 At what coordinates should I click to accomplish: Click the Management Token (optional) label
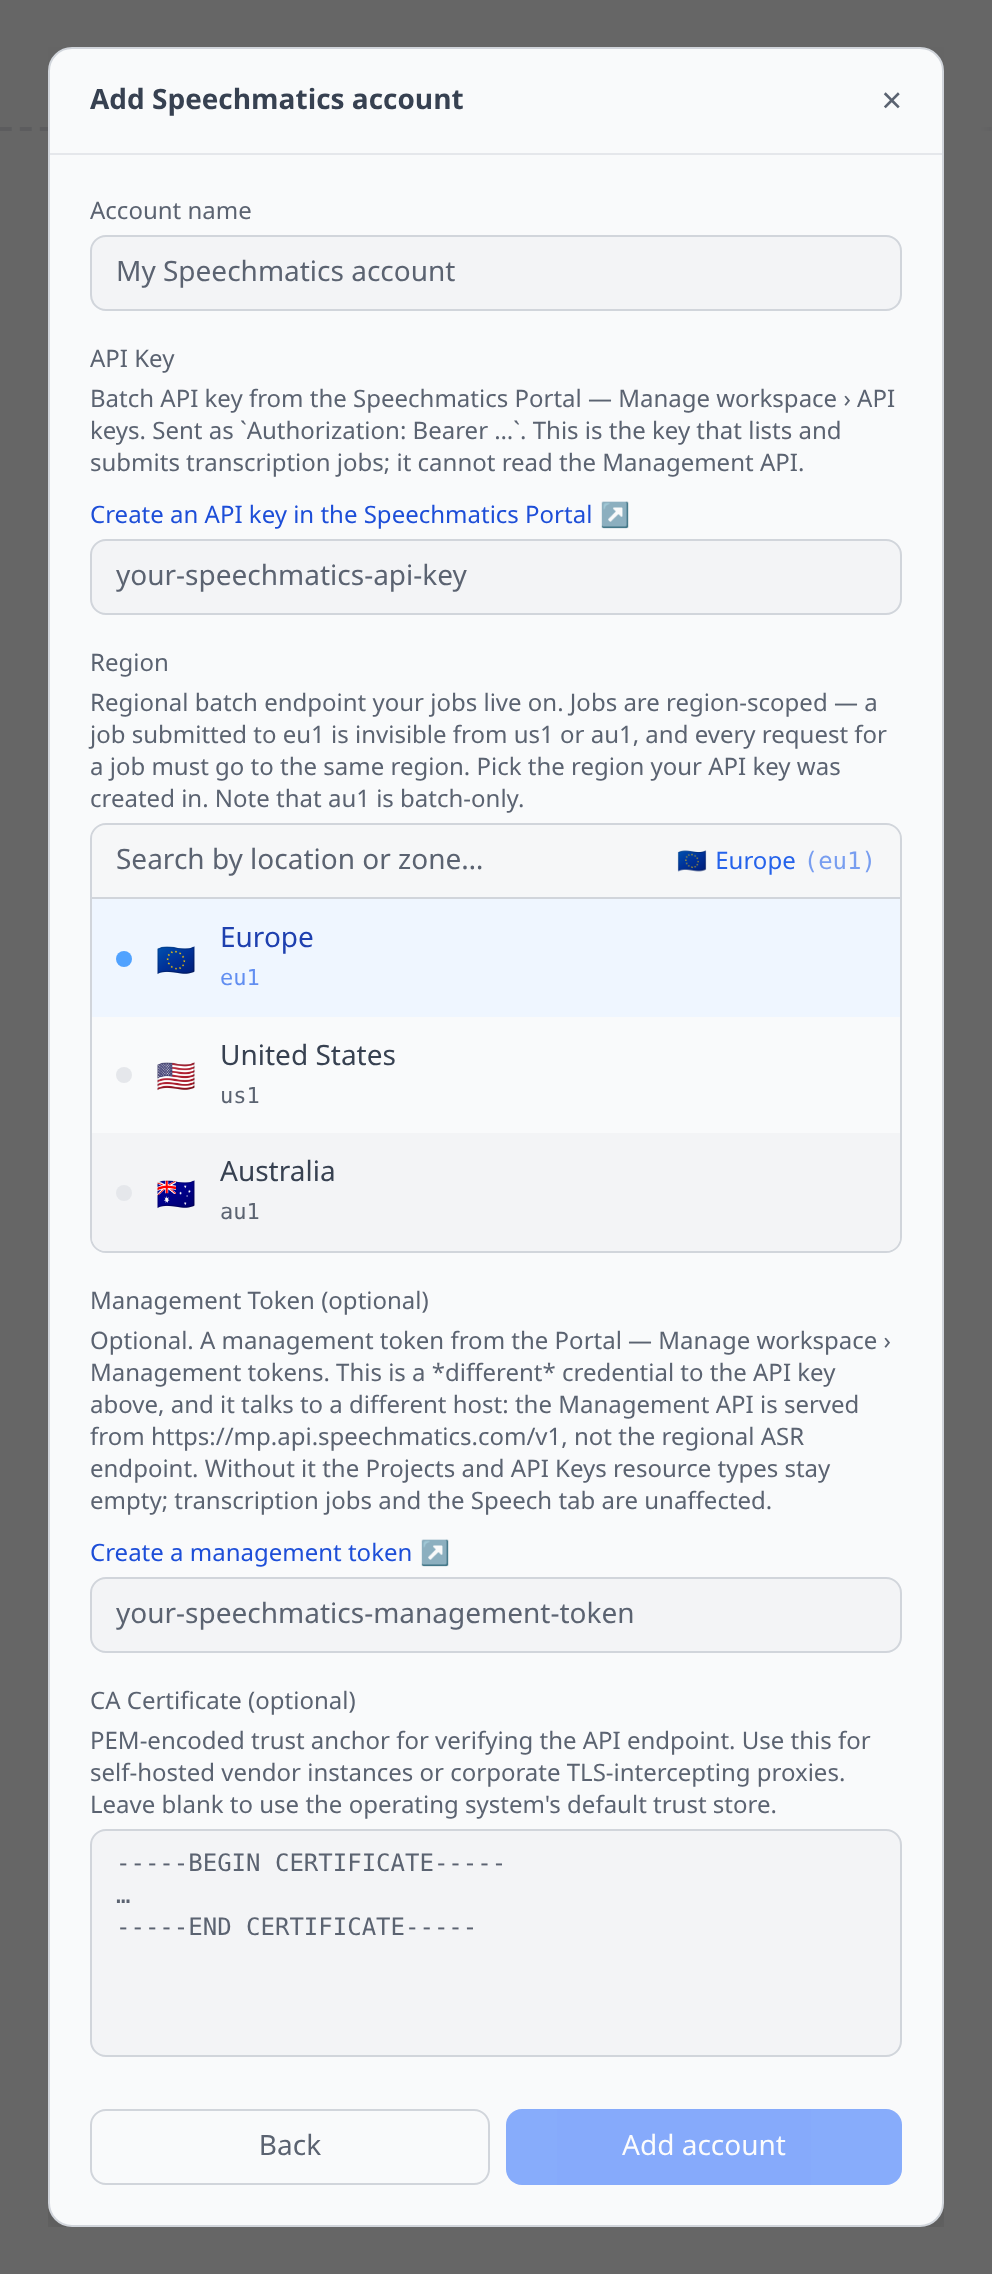pos(260,1301)
